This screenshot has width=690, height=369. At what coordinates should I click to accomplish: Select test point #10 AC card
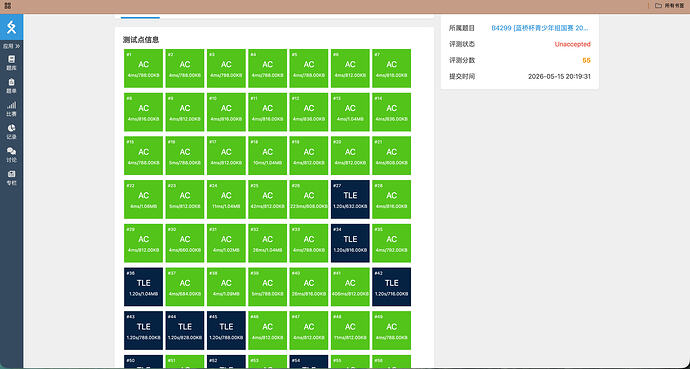pyautogui.click(x=226, y=112)
